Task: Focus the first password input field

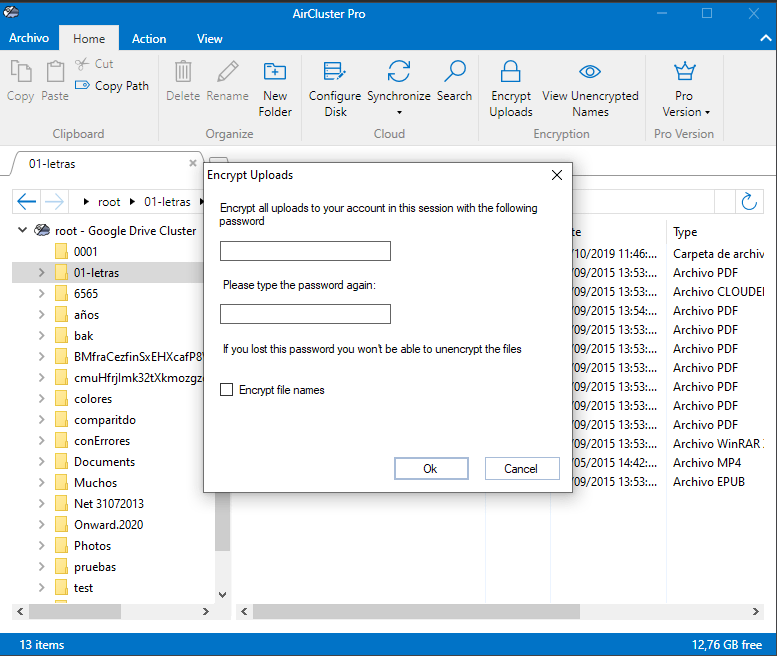Action: click(305, 251)
